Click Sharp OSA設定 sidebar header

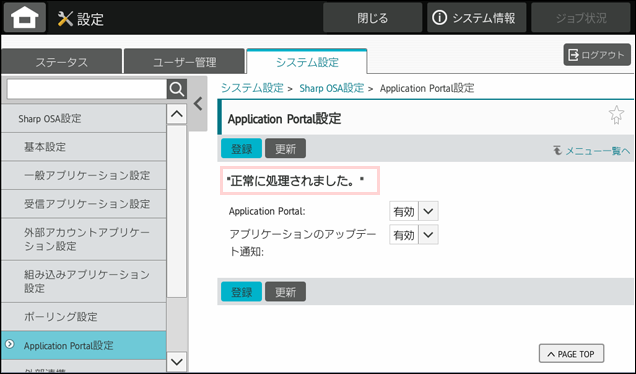pos(84,118)
